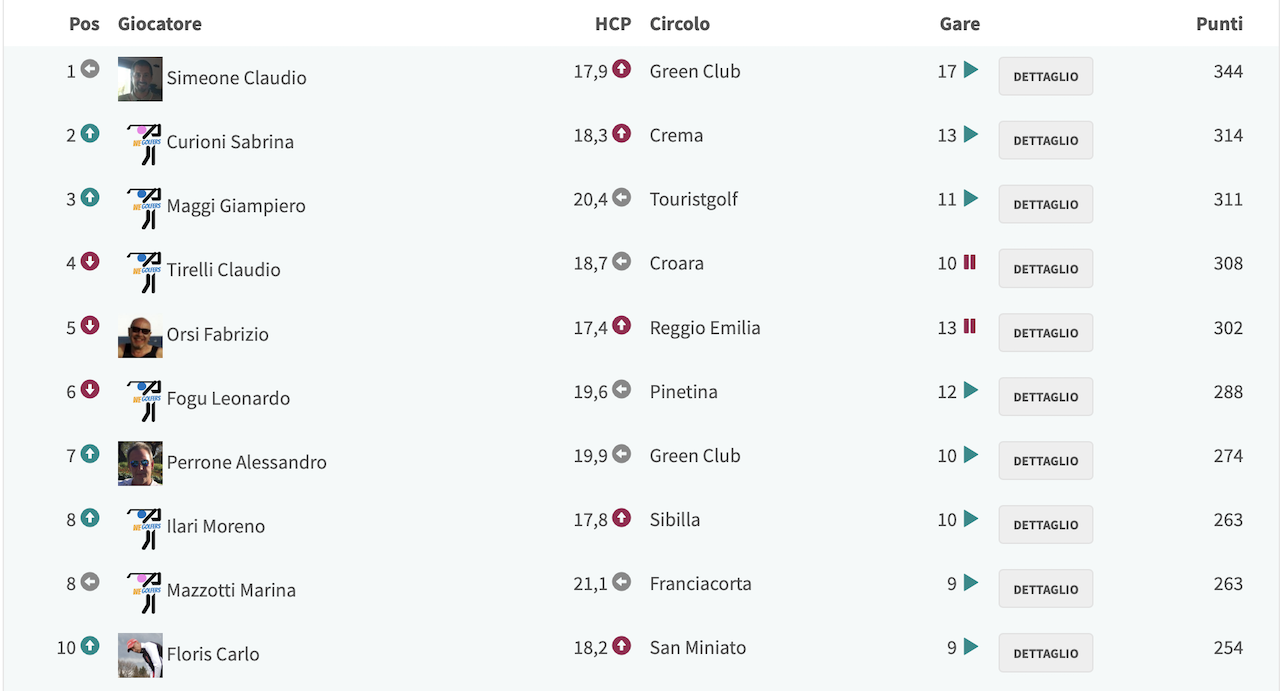Click the red HCP up arrow for Orsi Fabrizio
Screen dimensions: 1280x691
621,325
